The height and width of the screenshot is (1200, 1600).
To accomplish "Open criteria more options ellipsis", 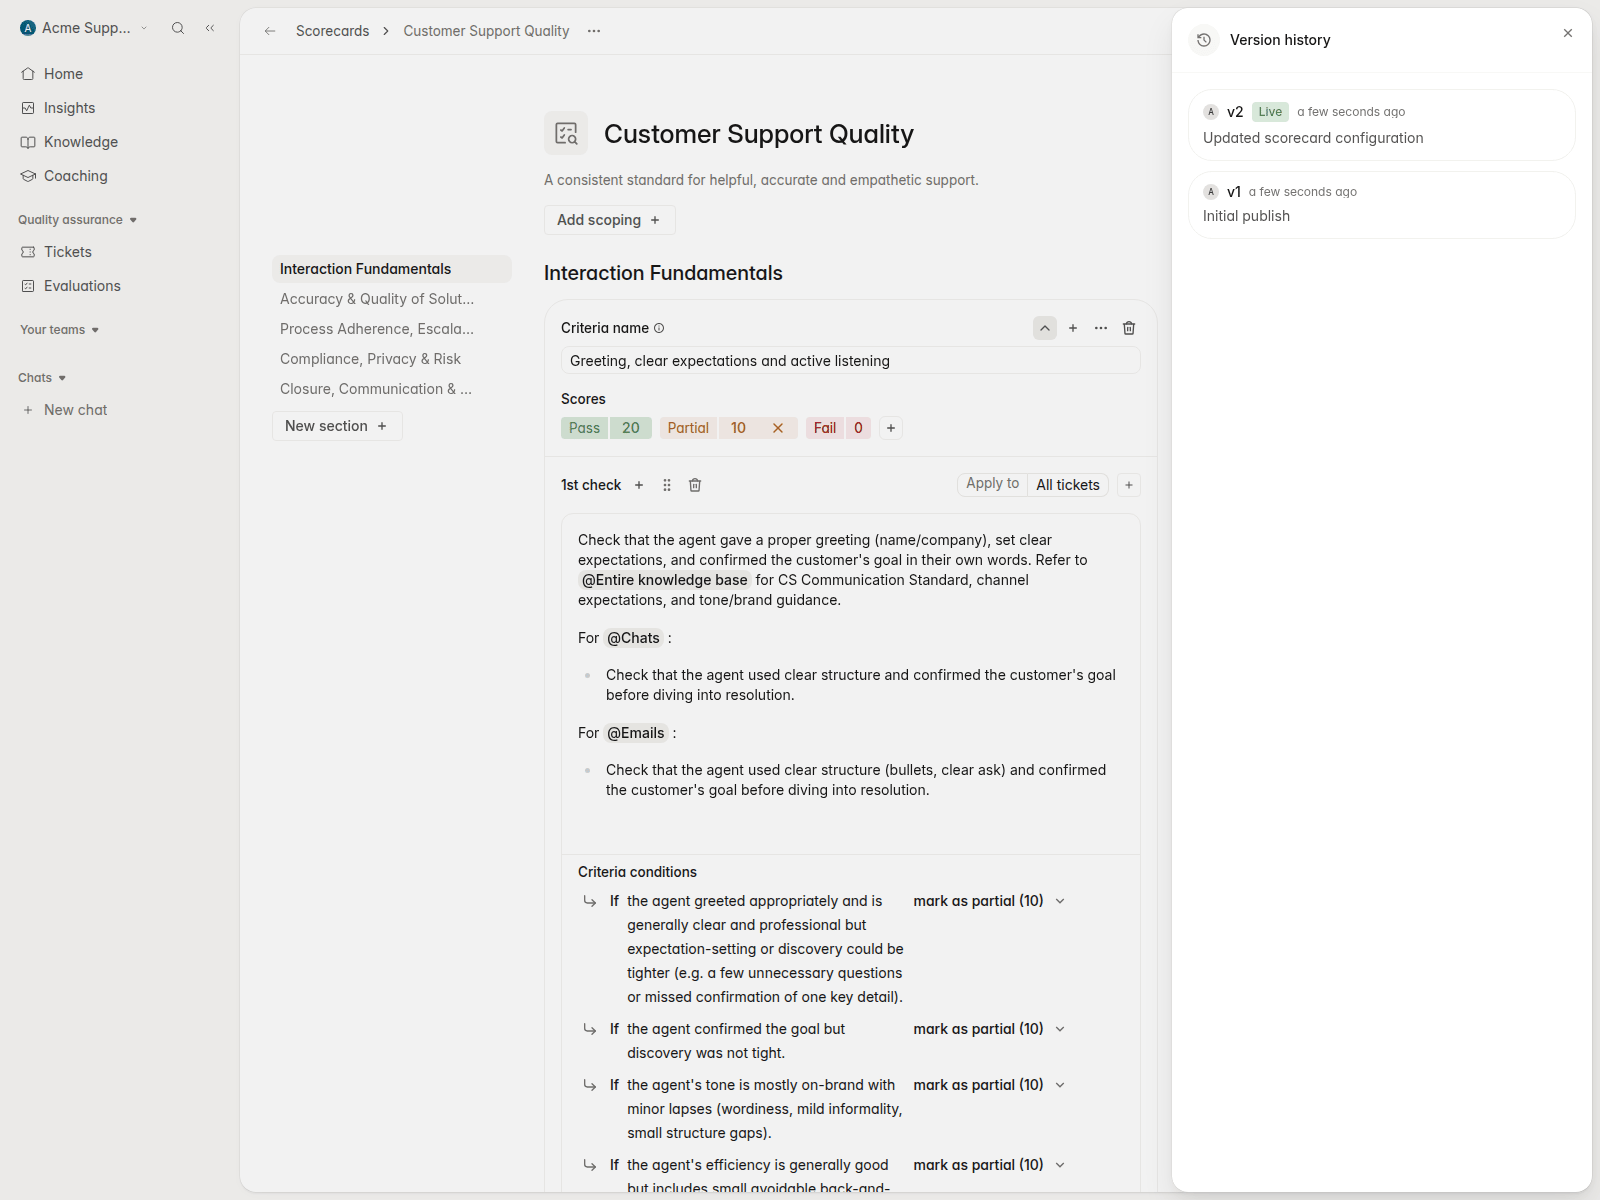I will click(x=1101, y=328).
